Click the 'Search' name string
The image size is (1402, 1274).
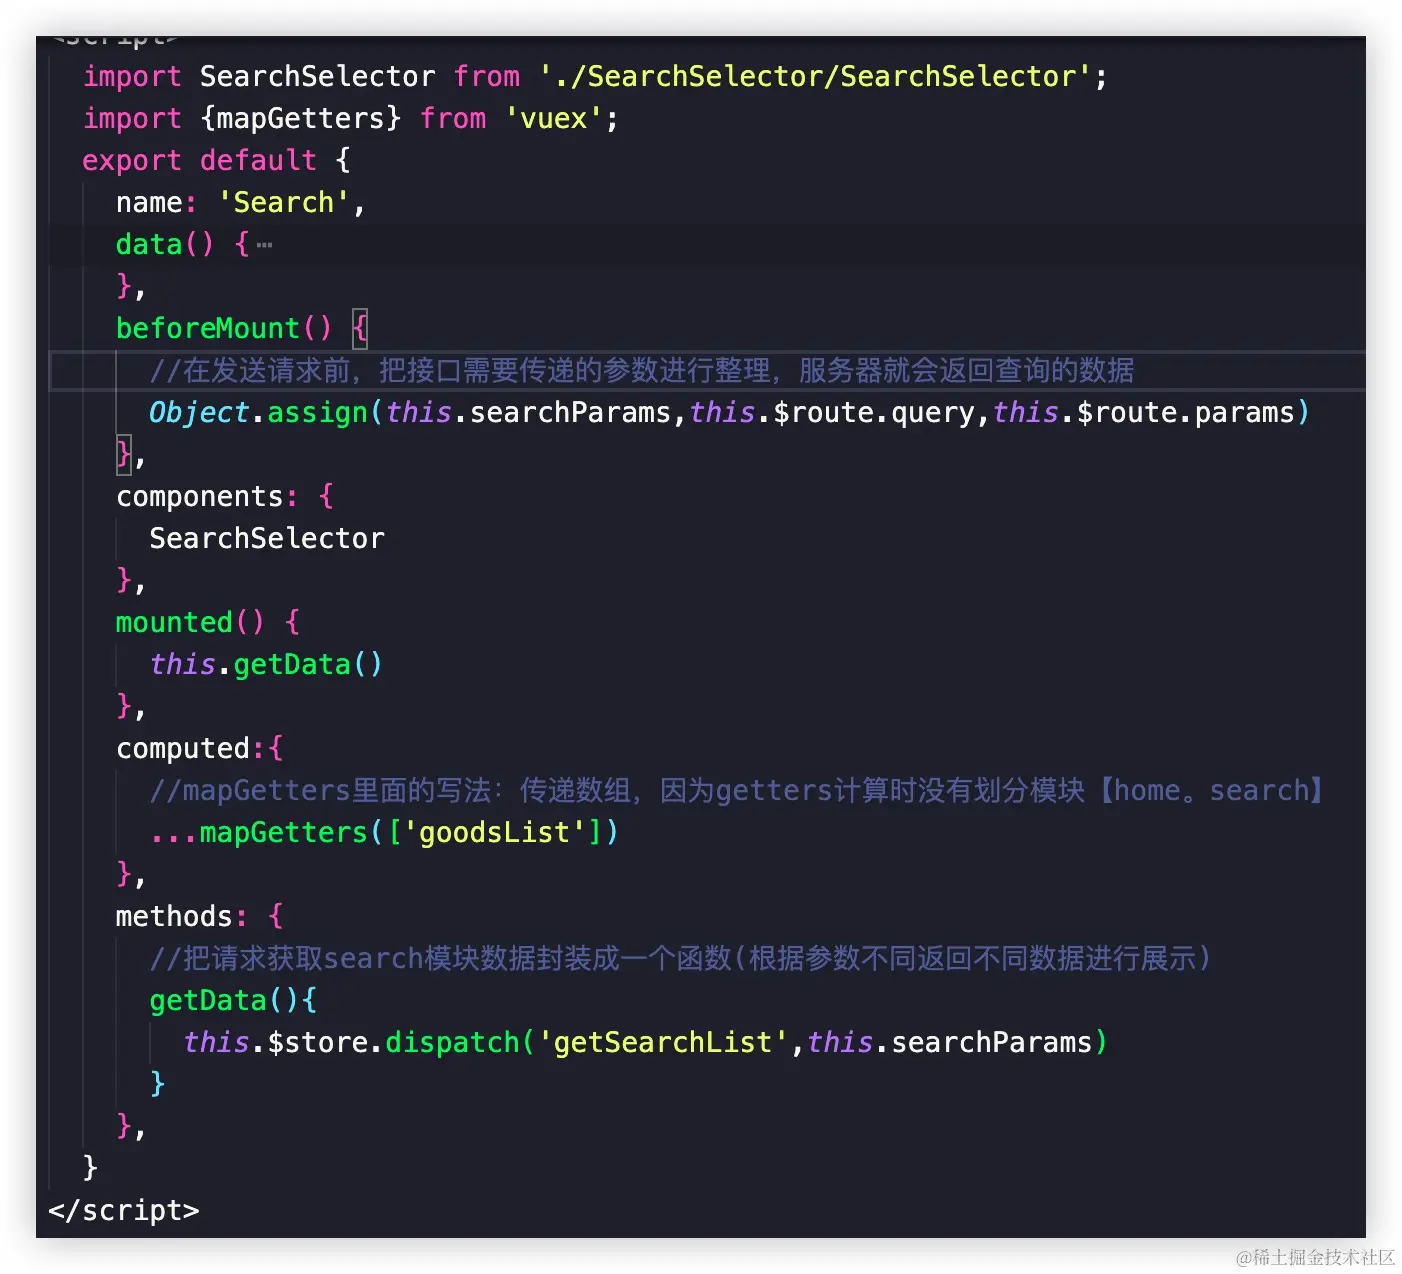[283, 202]
